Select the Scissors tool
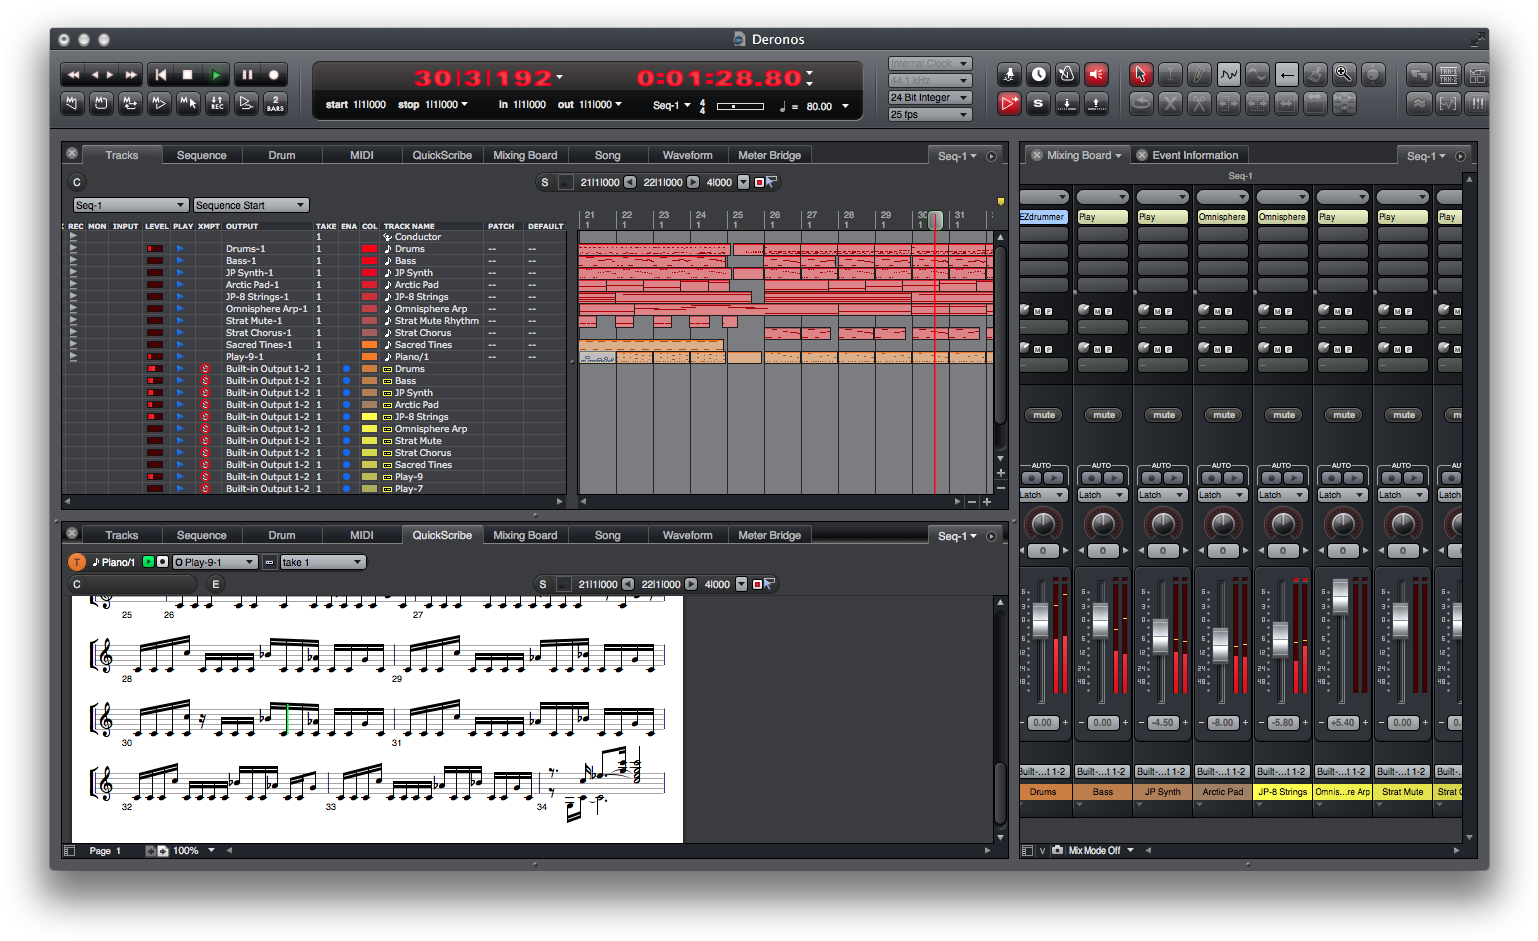Image resolution: width=1538 pixels, height=941 pixels. pyautogui.click(x=1199, y=103)
